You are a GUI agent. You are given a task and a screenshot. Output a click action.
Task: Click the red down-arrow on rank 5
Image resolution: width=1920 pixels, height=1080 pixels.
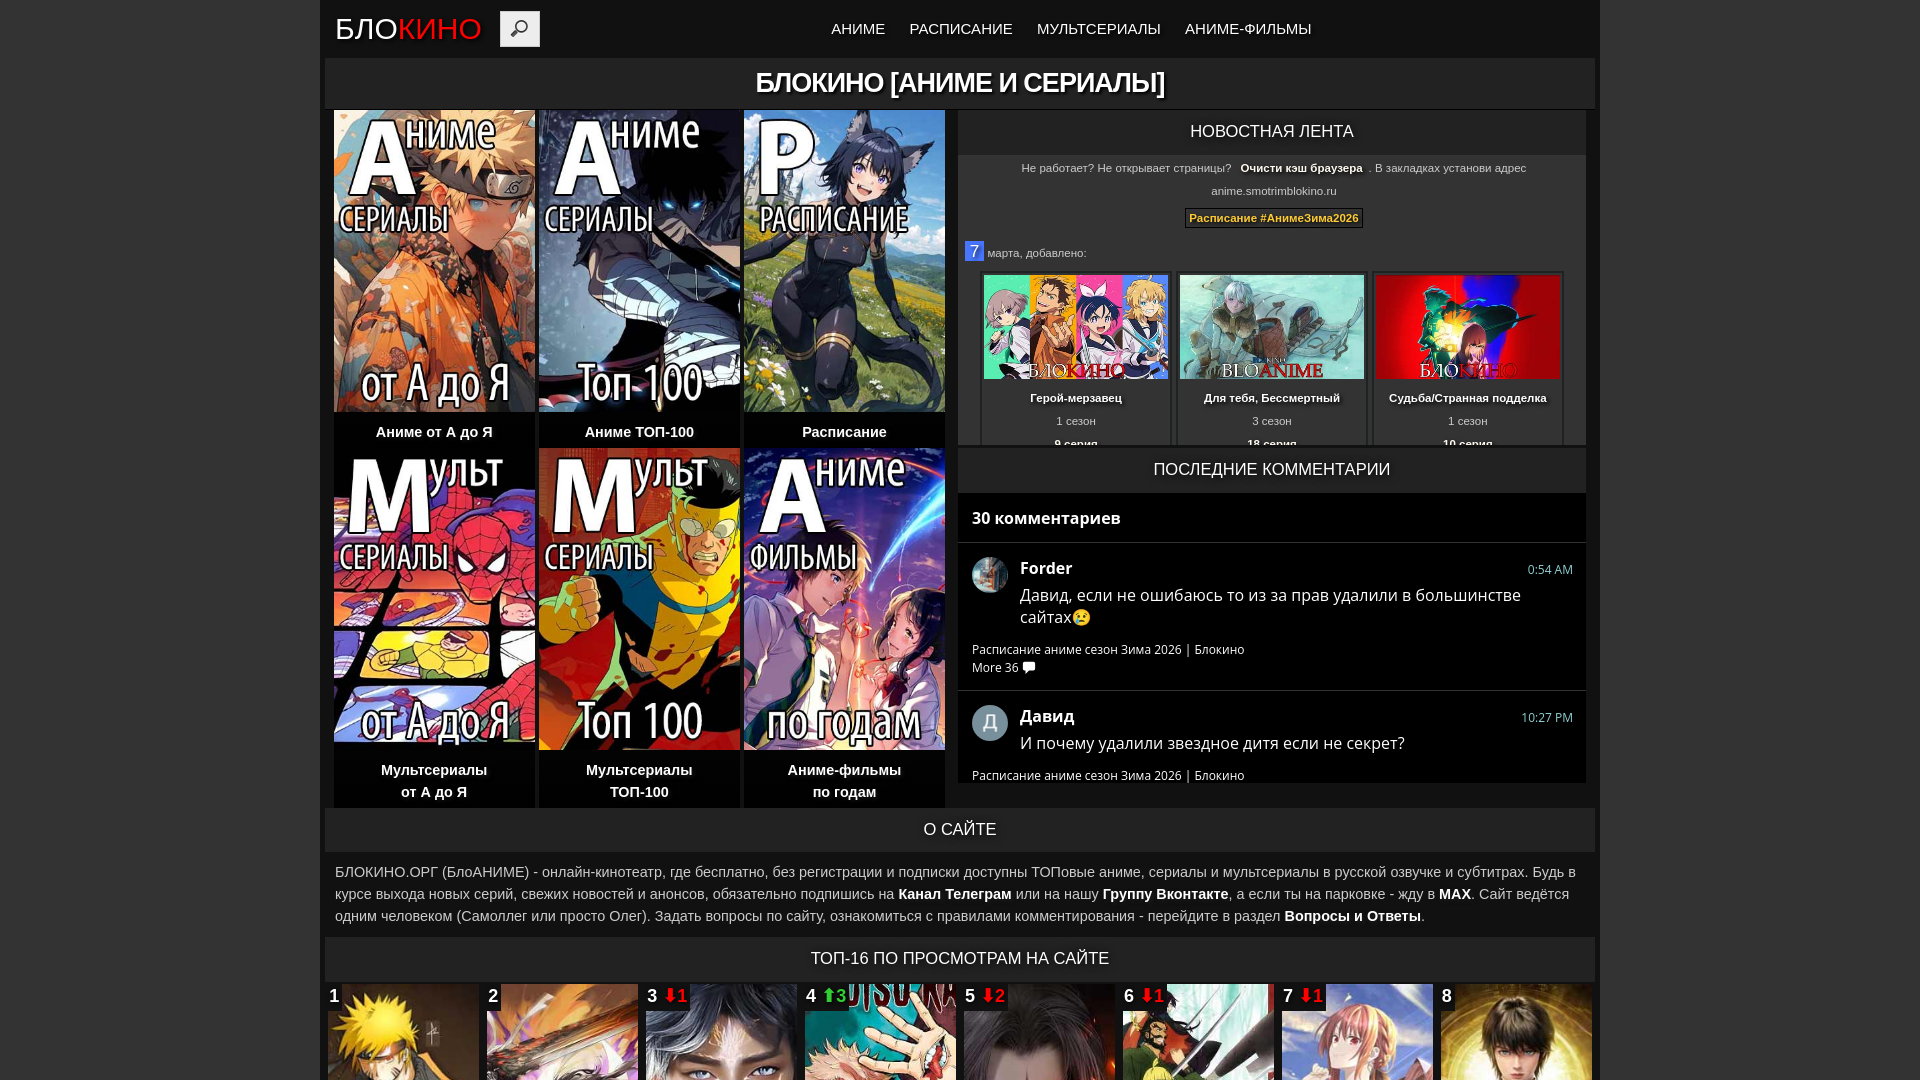tap(988, 996)
